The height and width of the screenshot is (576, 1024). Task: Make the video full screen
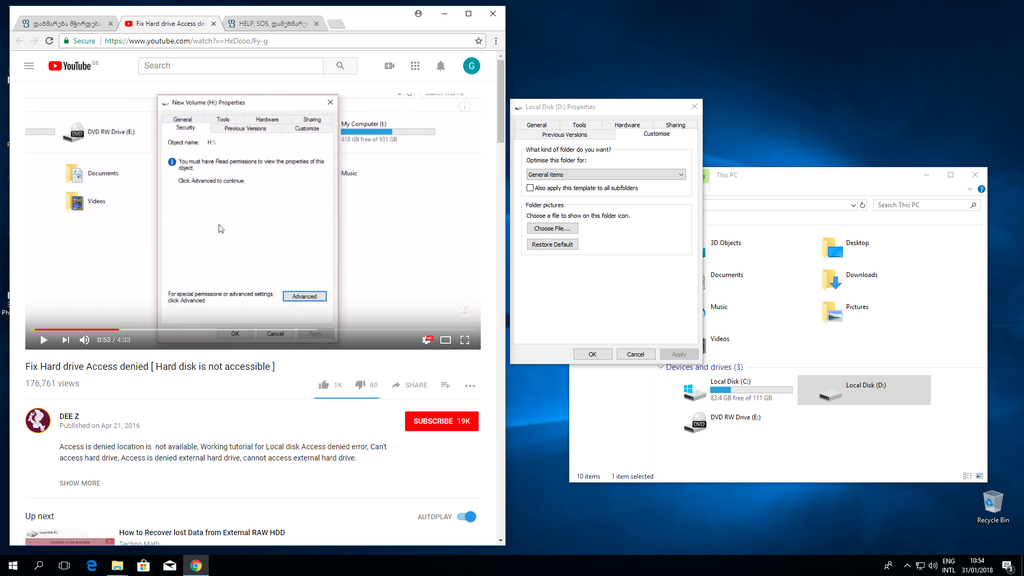click(x=465, y=340)
